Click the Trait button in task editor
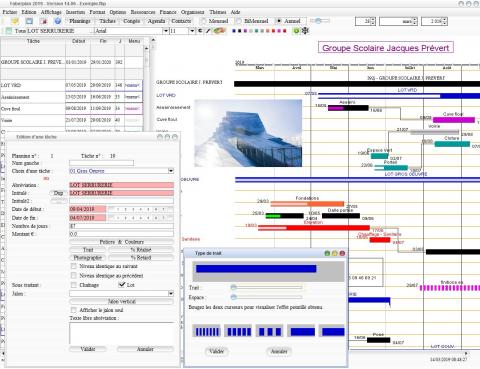 point(88,250)
